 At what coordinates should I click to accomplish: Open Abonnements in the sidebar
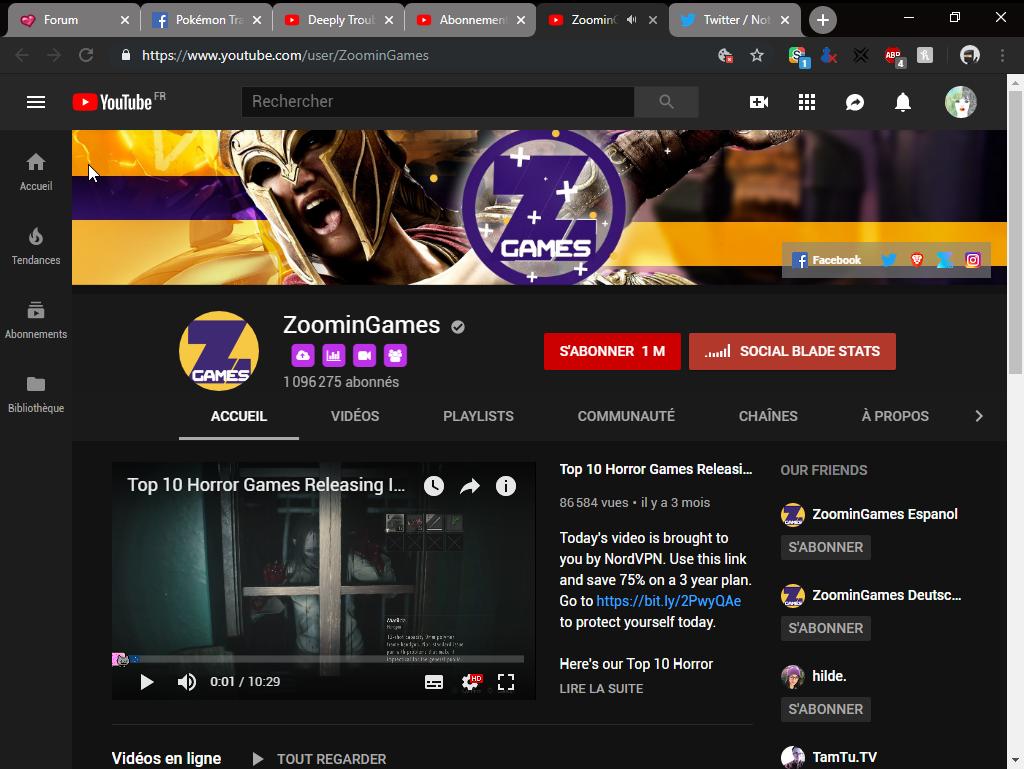pos(36,320)
